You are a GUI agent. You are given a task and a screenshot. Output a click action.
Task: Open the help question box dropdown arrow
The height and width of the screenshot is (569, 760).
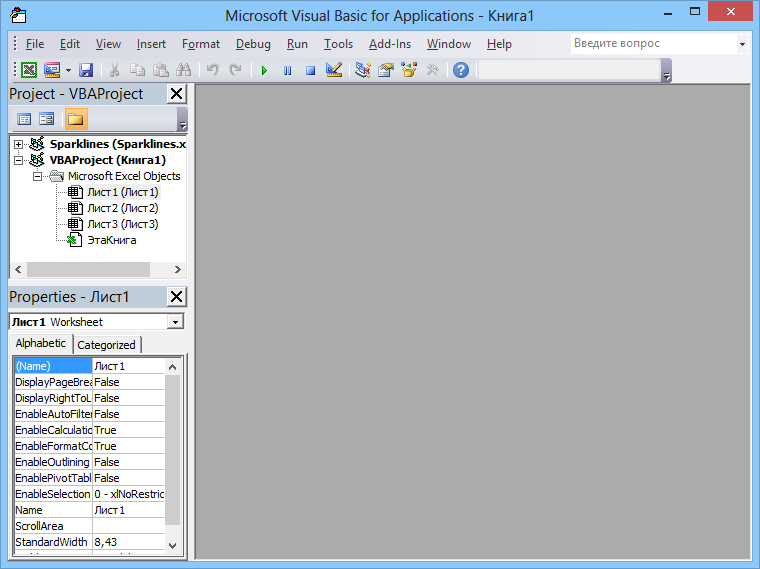pos(742,44)
